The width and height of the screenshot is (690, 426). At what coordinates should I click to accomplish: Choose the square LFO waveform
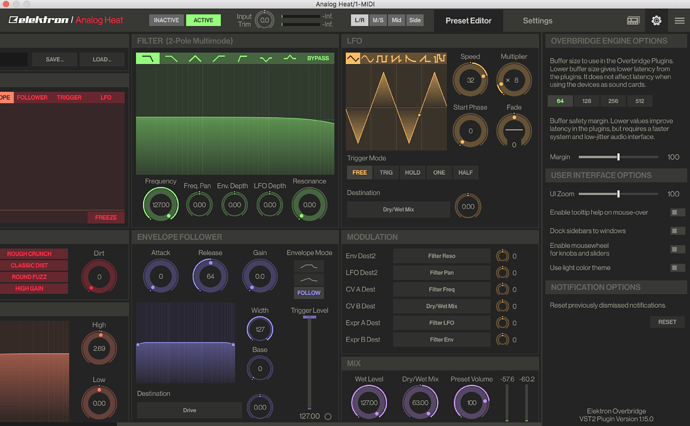tap(382, 58)
